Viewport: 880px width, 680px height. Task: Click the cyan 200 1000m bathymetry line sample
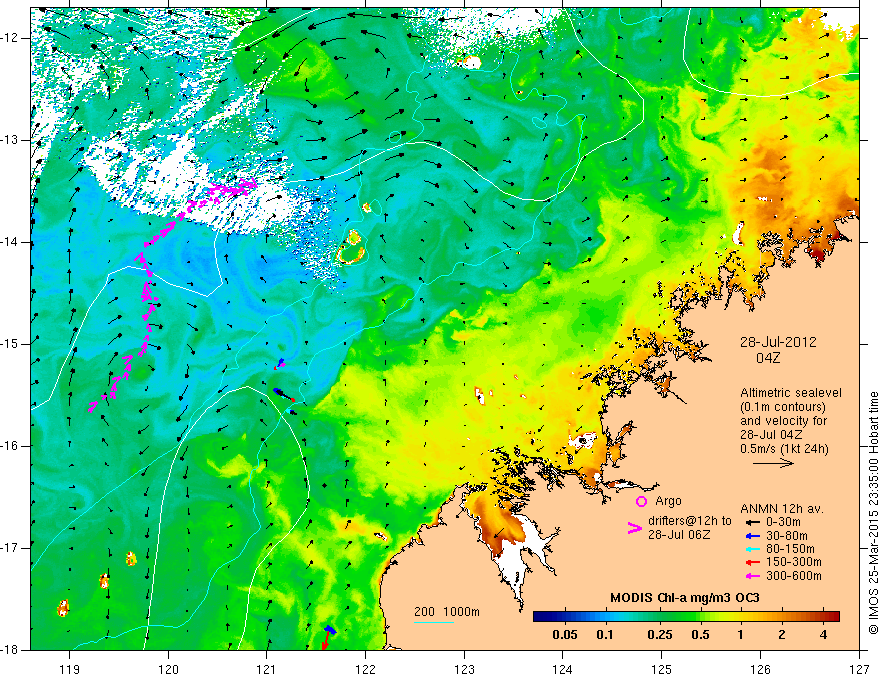point(434,622)
